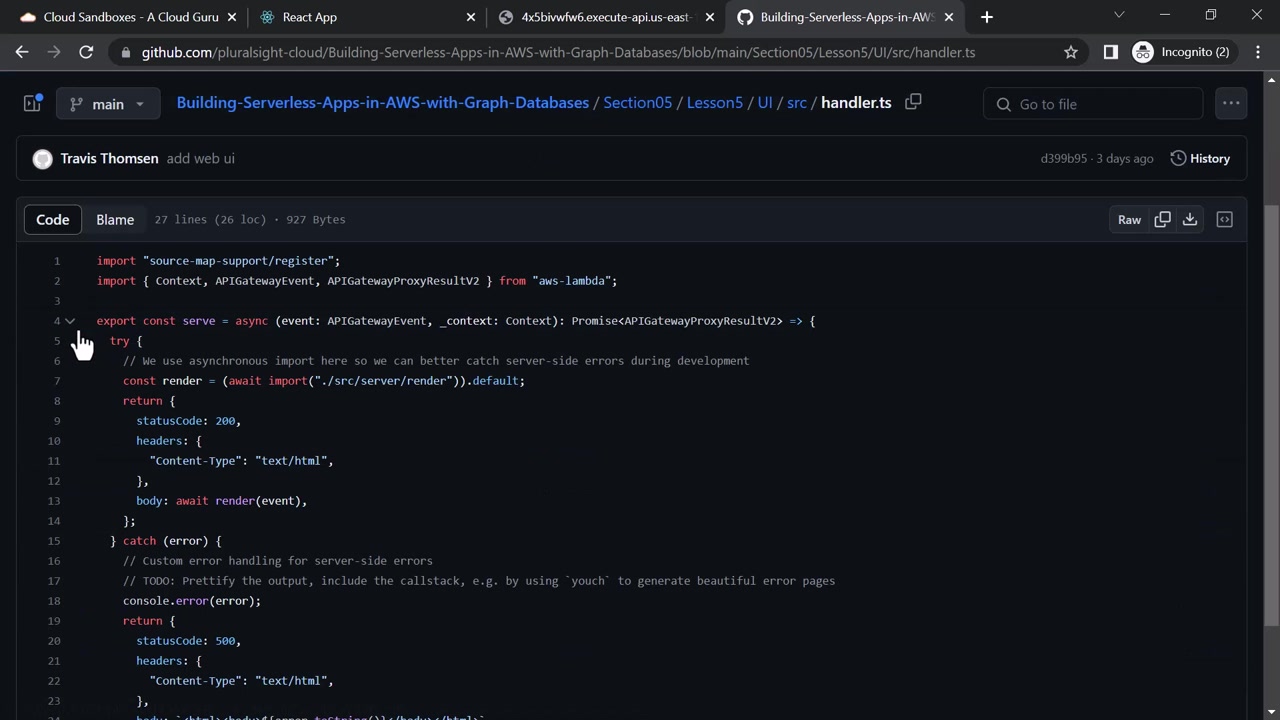This screenshot has width=1280, height=720.
Task: Reload the page
Action: pyautogui.click(x=86, y=52)
